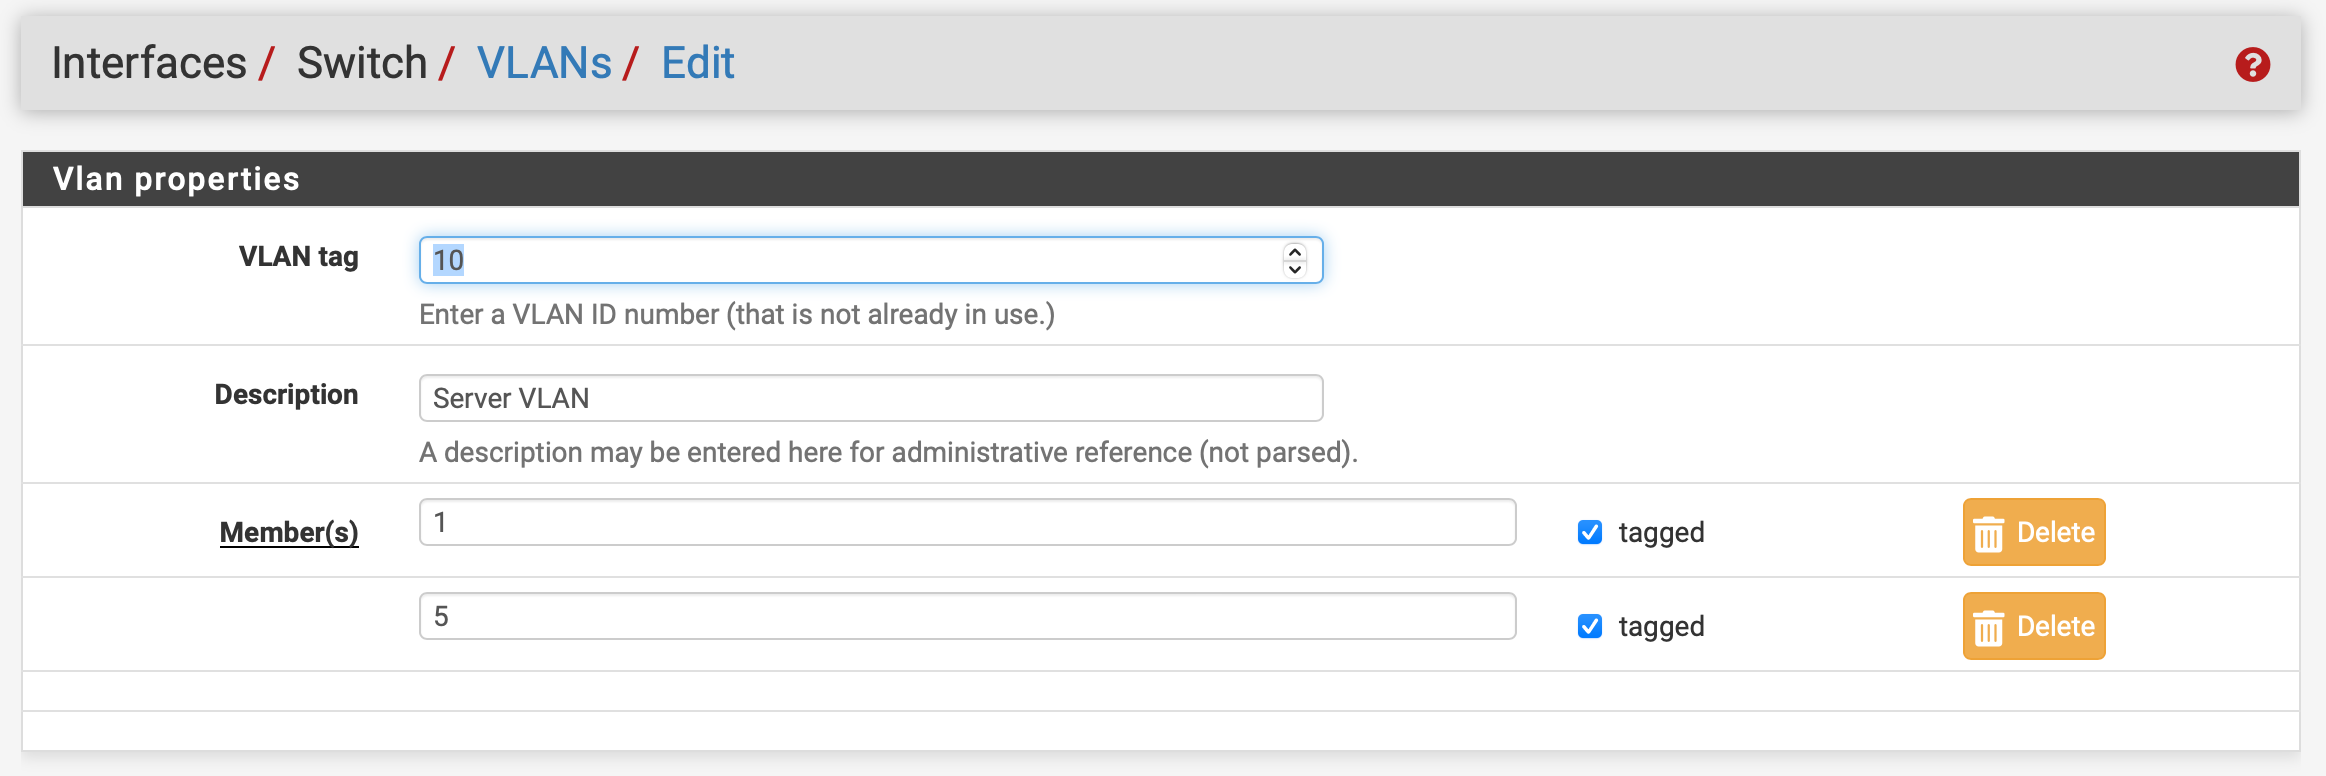Delete member port 1 entry
The width and height of the screenshot is (2326, 776).
(x=2032, y=532)
